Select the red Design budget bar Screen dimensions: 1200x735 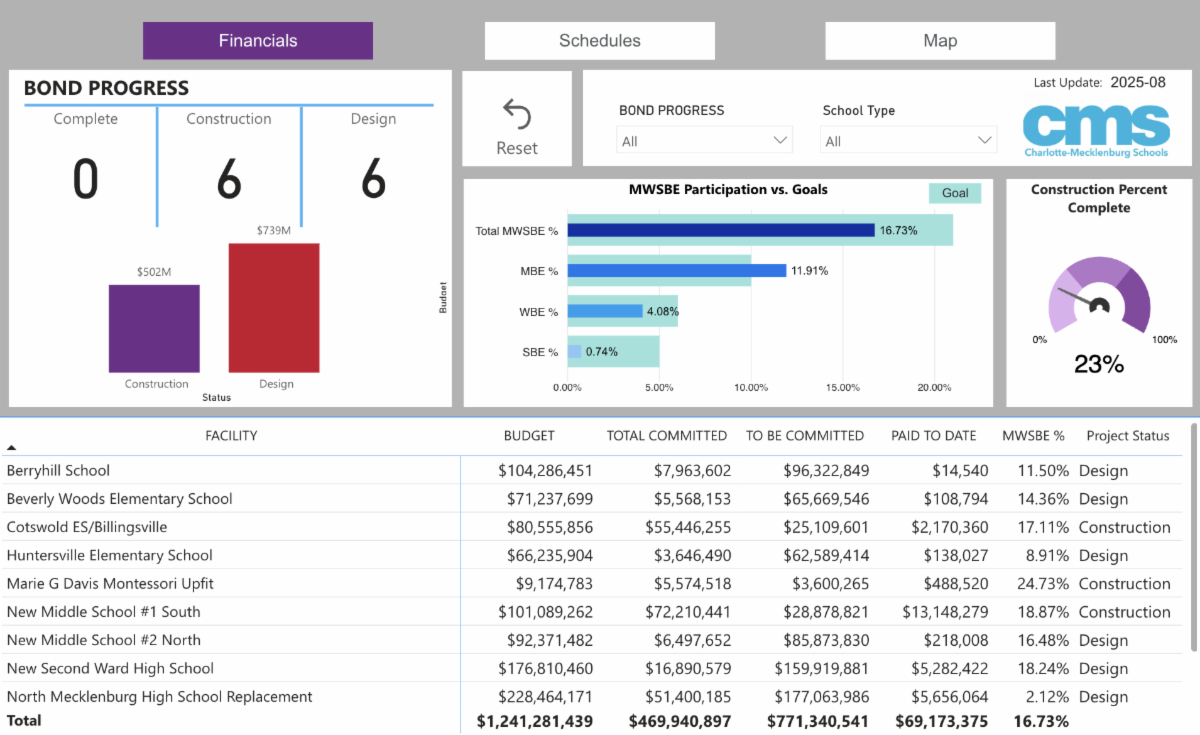[274, 308]
